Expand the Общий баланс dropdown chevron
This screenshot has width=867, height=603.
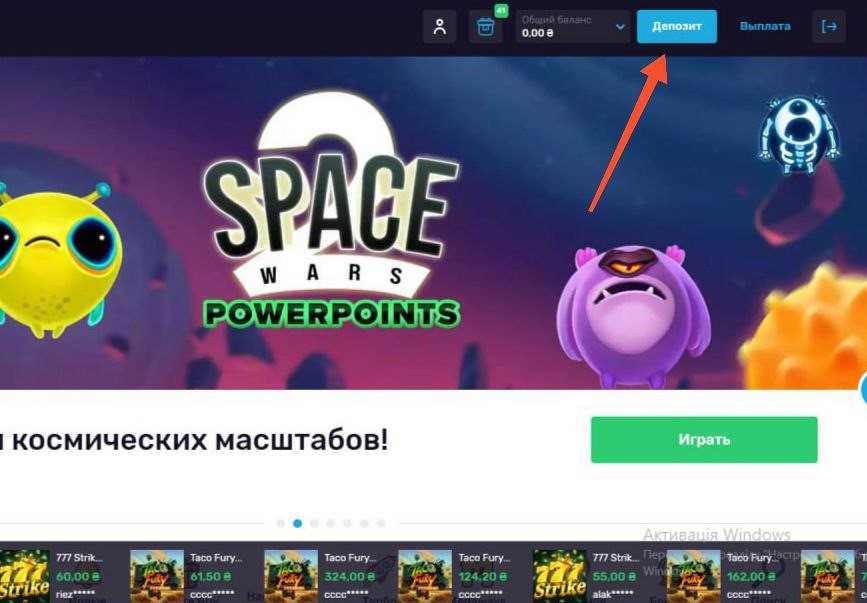(x=620, y=27)
